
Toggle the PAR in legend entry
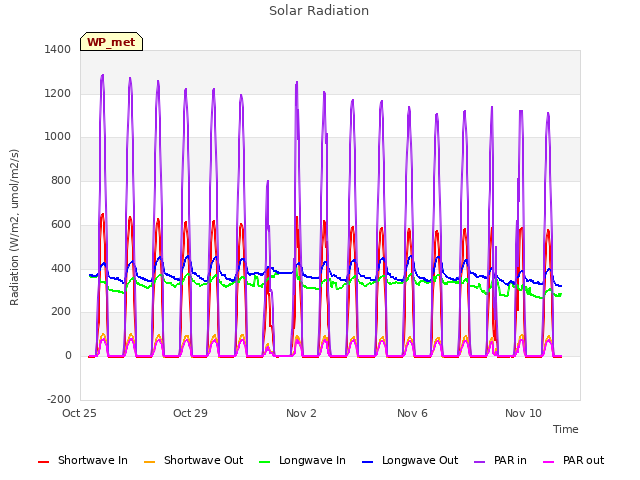500,460
